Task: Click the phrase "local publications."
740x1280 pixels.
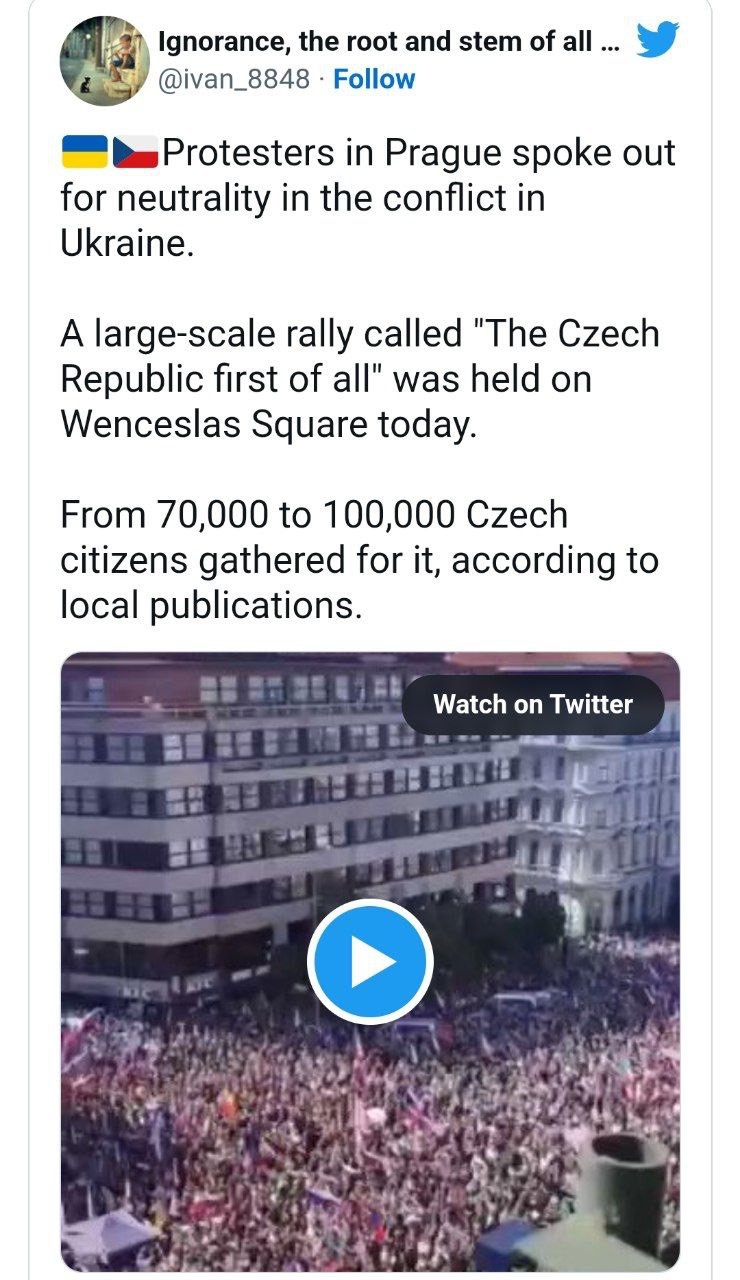Action: point(209,605)
